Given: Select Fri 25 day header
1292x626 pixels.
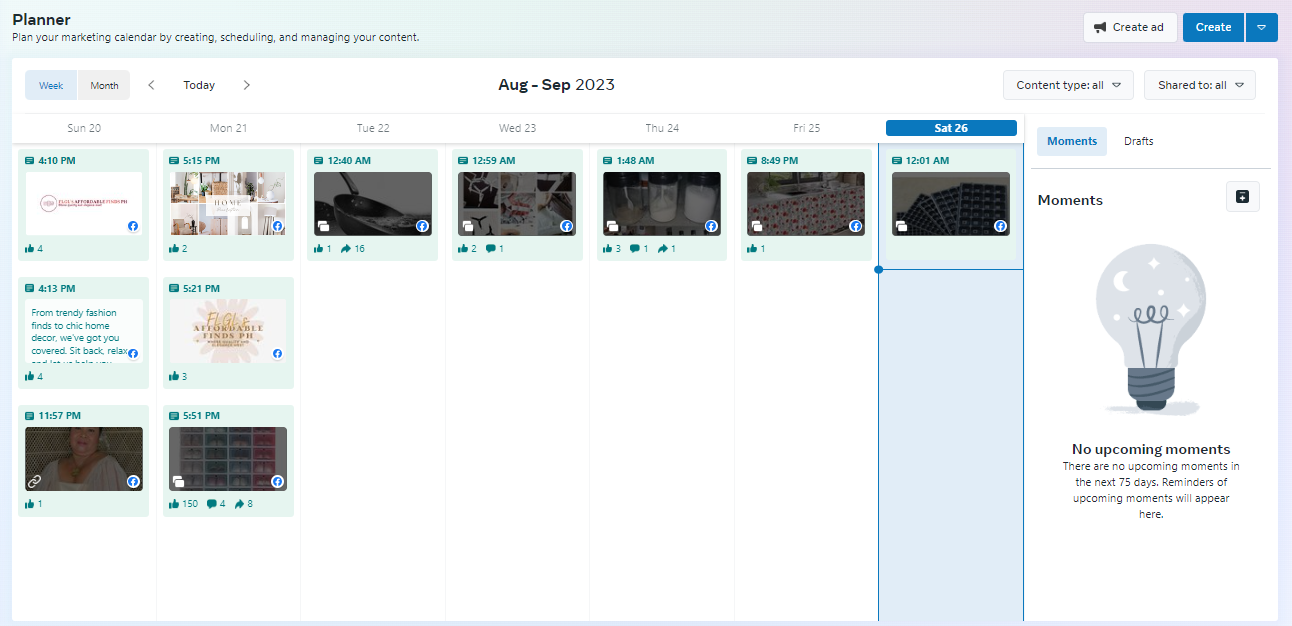Looking at the screenshot, I should pyautogui.click(x=806, y=128).
